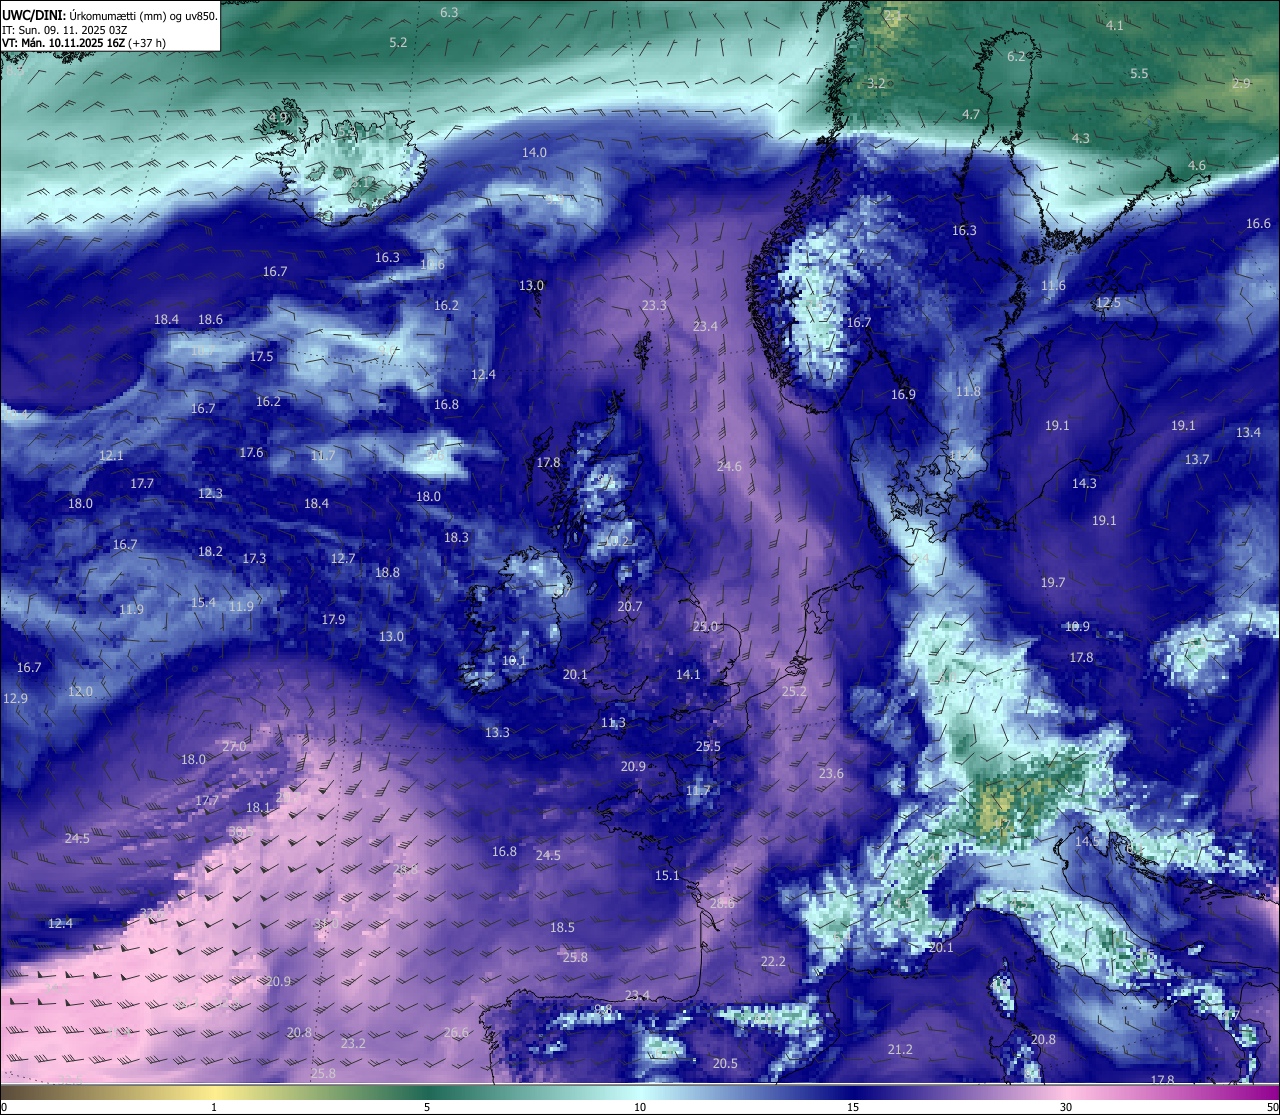Click the '17.9' map value
Screen dimensions: 1280x1115
333,619
